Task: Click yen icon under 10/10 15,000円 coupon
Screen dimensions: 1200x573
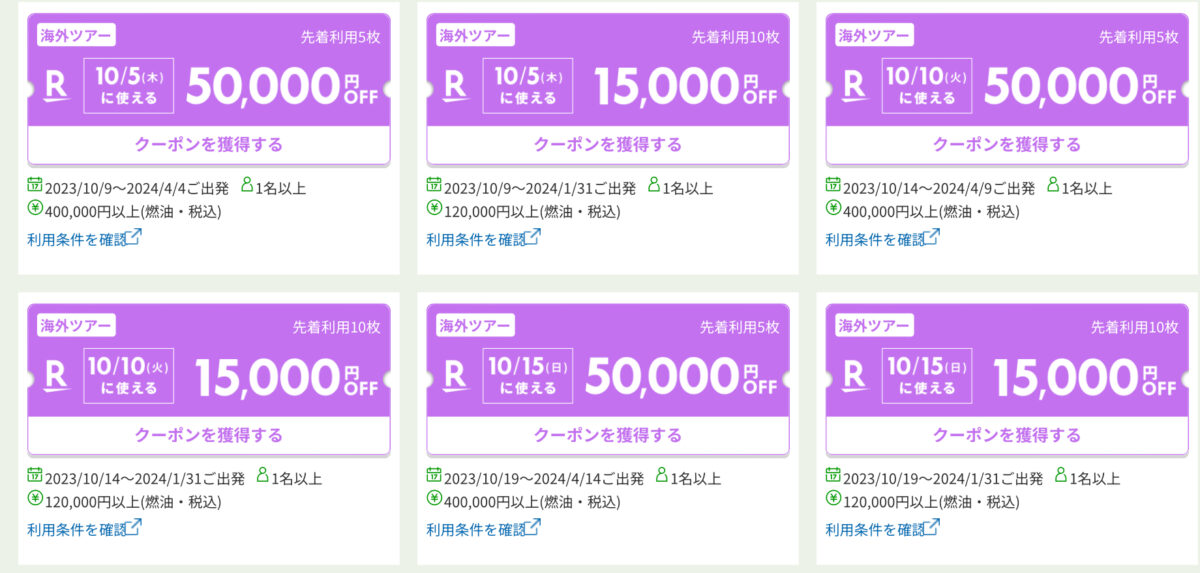Action: coord(35,500)
